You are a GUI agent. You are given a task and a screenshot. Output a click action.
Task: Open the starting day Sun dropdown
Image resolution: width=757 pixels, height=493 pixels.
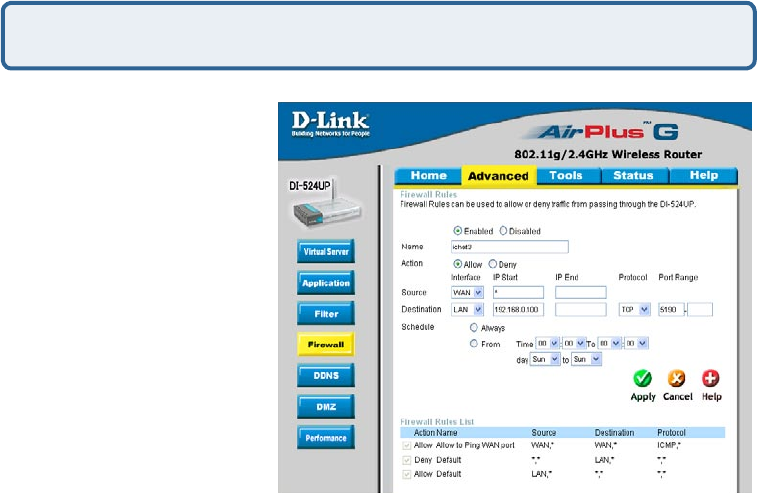coord(545,359)
